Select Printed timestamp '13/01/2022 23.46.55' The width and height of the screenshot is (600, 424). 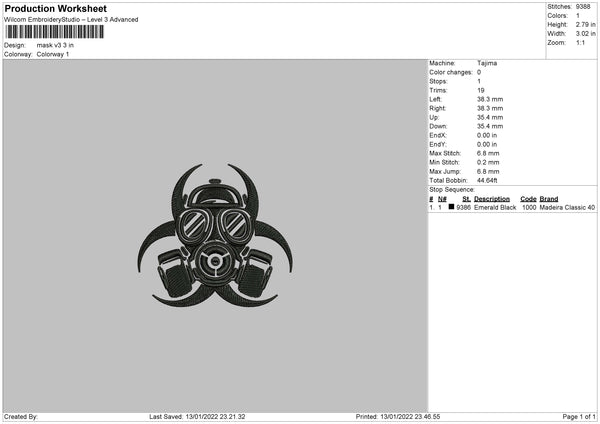pos(410,417)
